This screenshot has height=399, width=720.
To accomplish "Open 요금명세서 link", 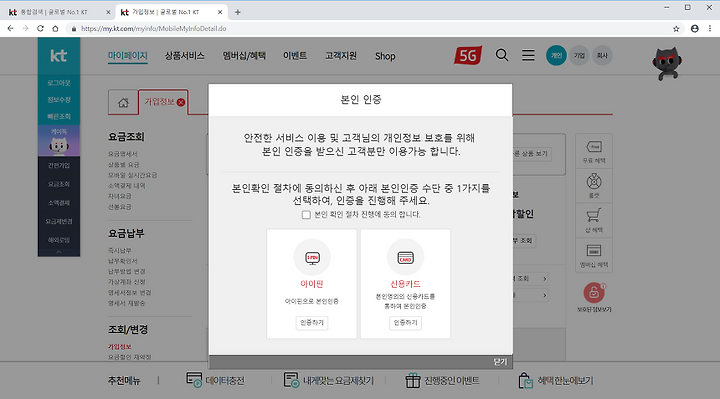I will 123,154.
